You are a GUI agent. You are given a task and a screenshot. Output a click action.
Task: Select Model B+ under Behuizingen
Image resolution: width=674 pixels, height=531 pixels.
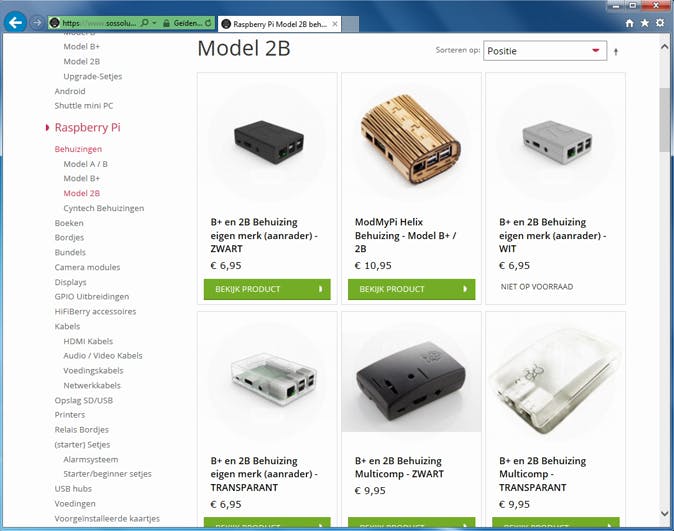coord(82,178)
